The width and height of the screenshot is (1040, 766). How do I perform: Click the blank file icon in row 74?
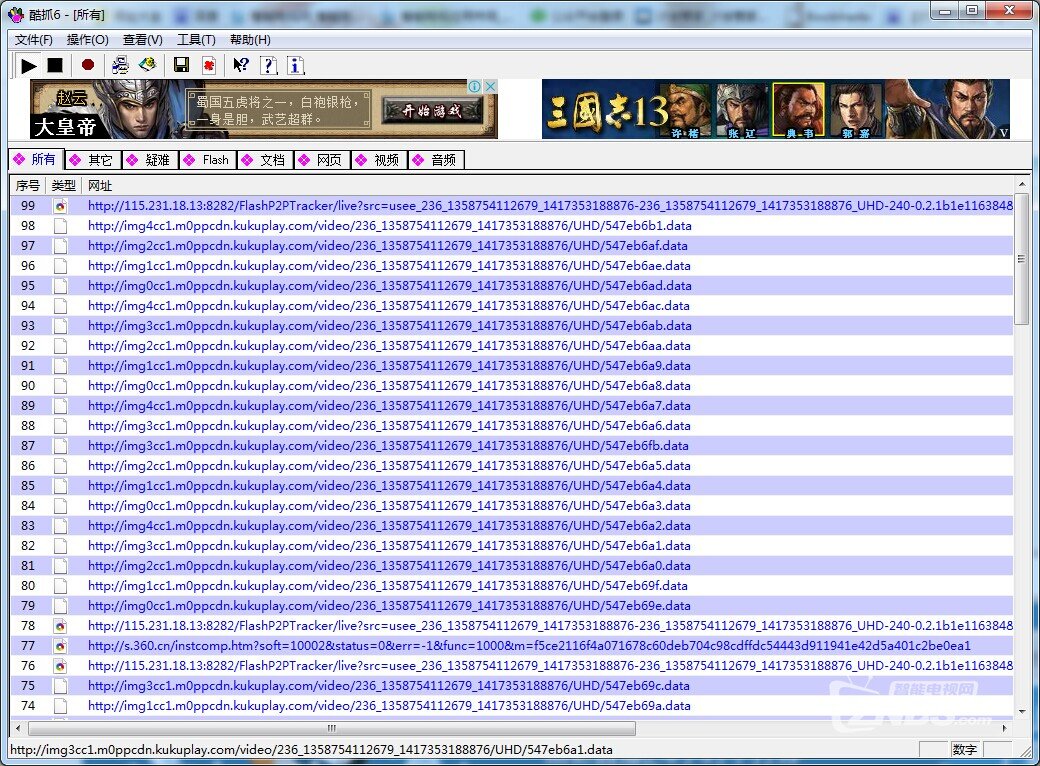coord(60,706)
